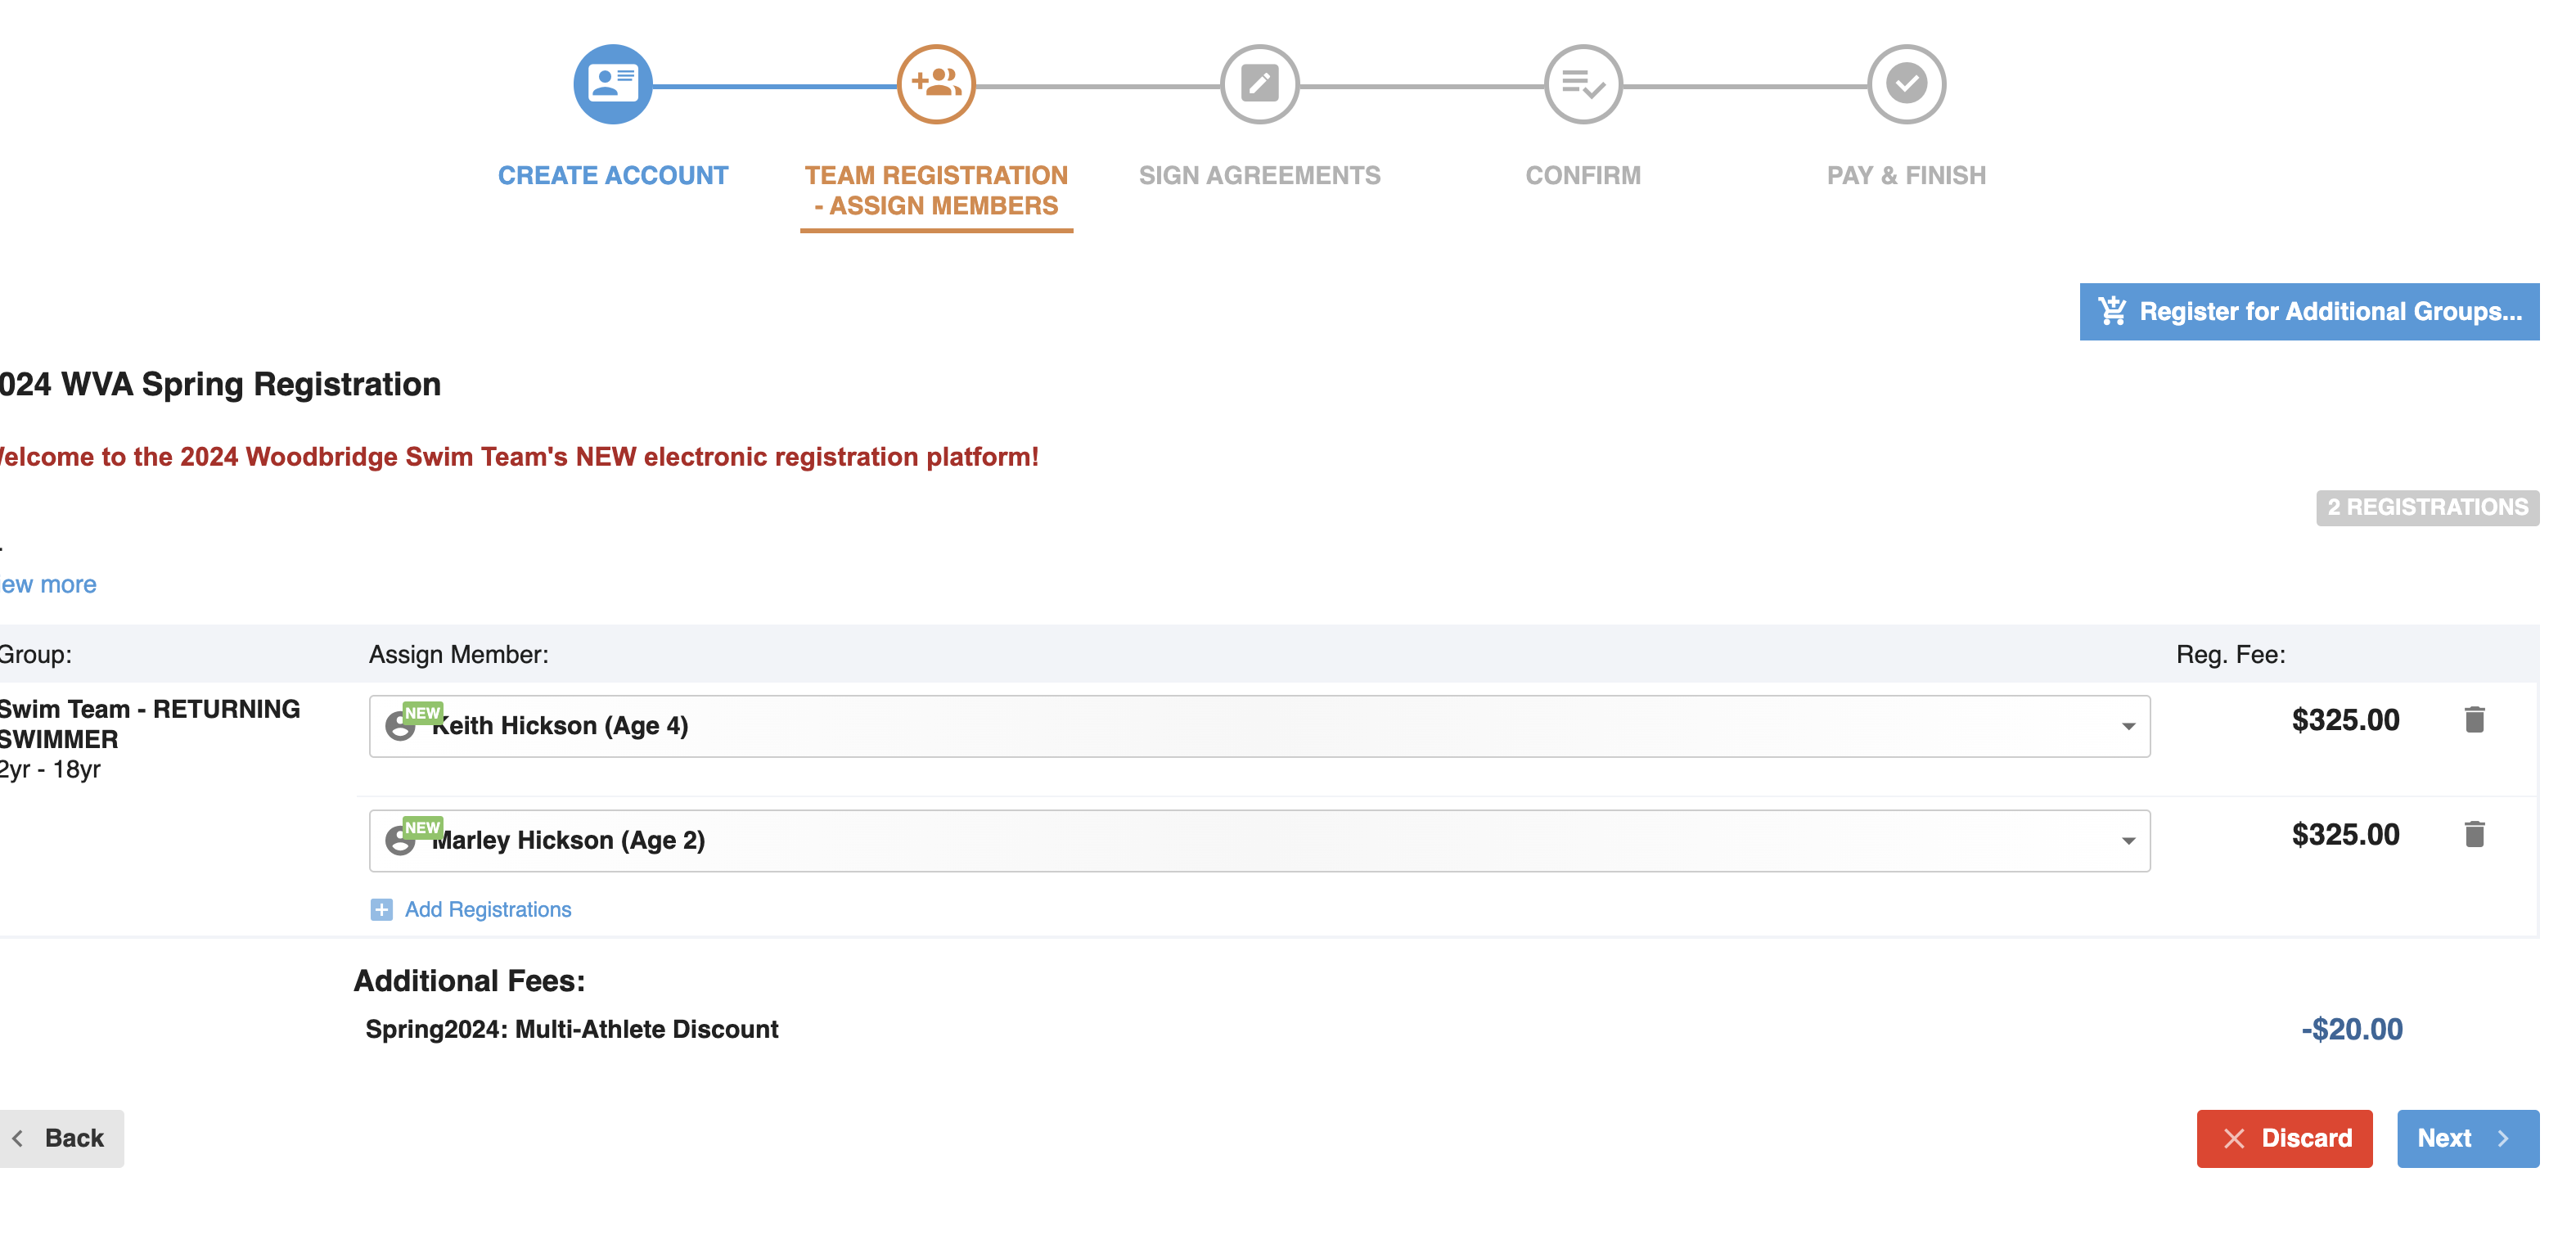Select the CREATE ACCOUNT step label
This screenshot has height=1249, width=2576.
click(x=612, y=175)
